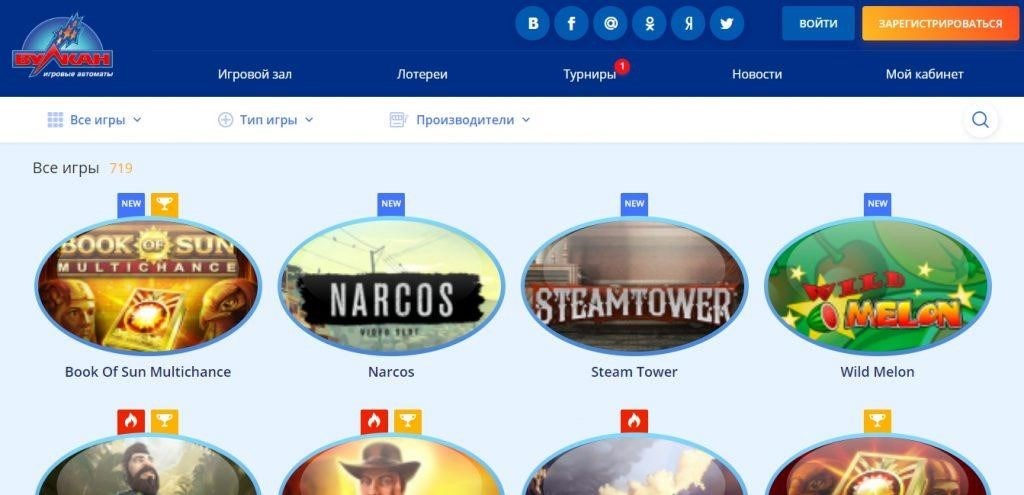
Task: Open the Игровой зал menu item
Action: [x=255, y=74]
